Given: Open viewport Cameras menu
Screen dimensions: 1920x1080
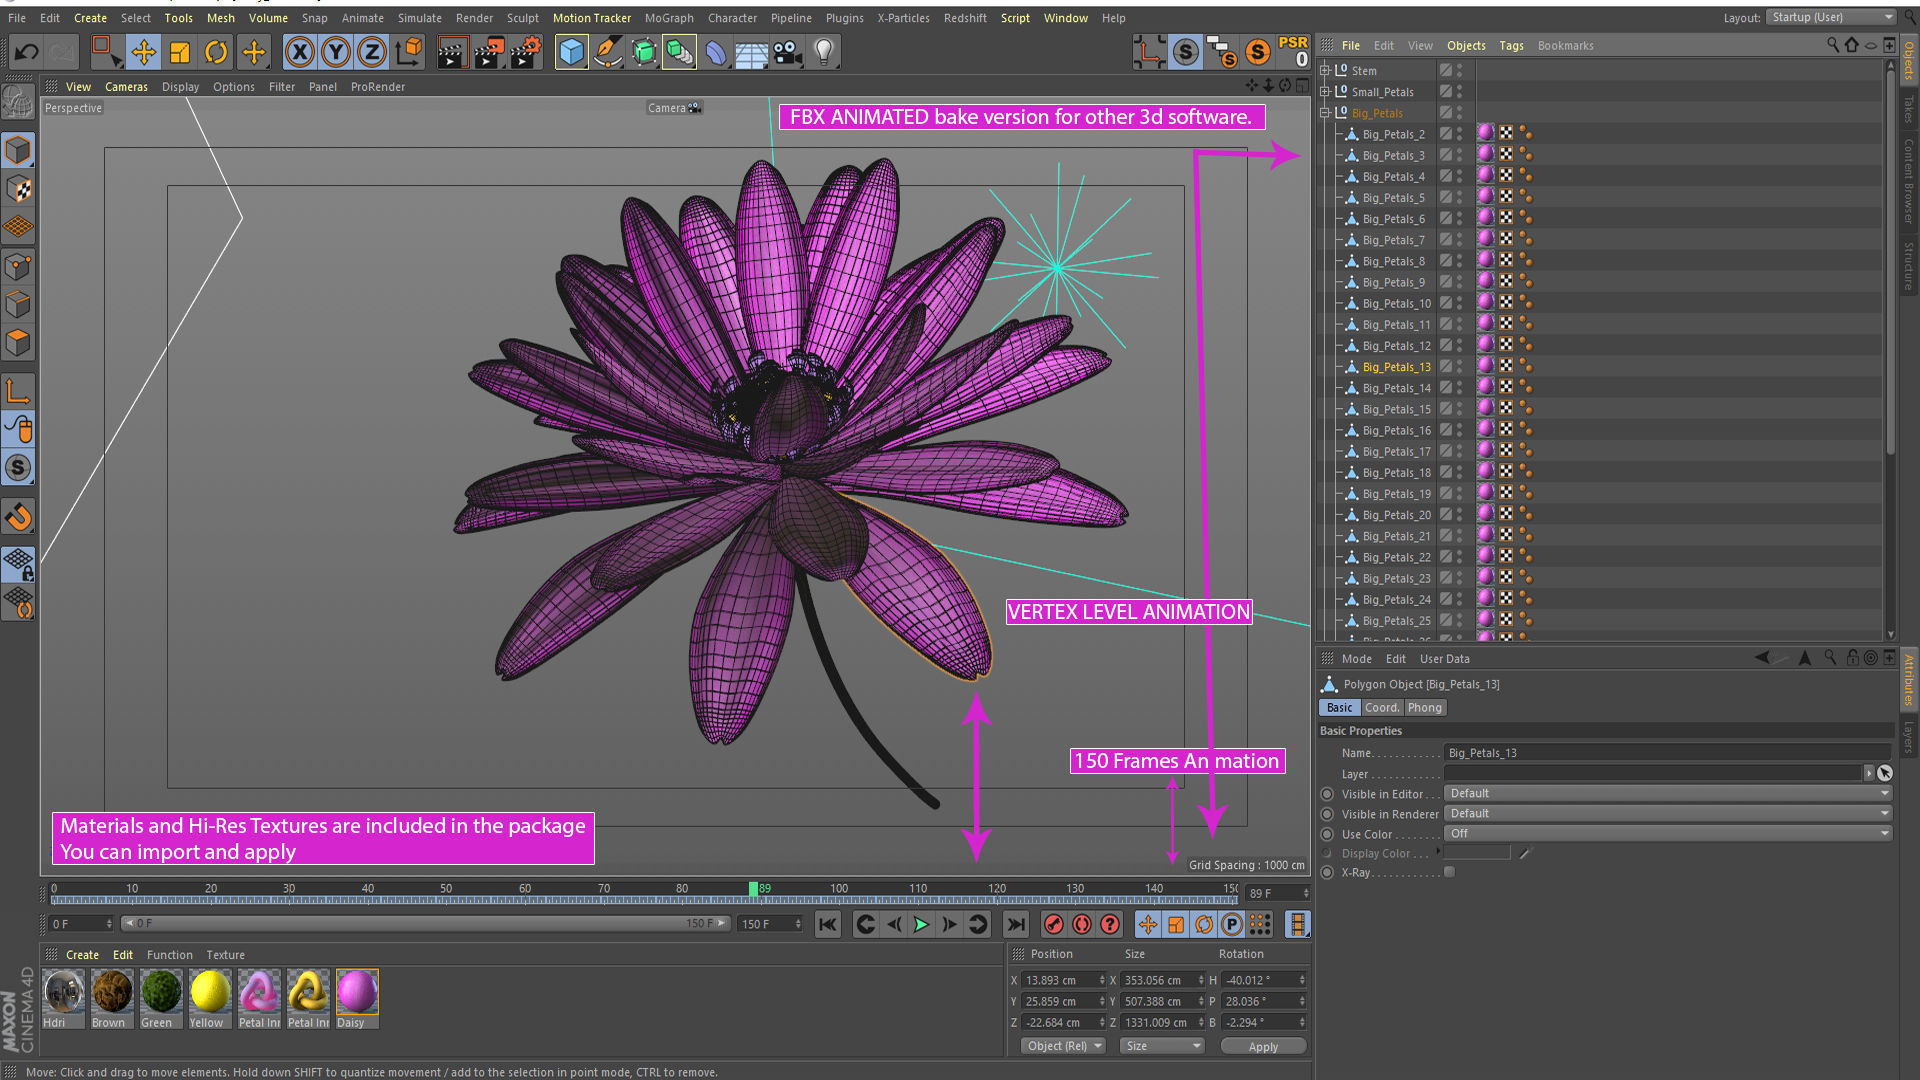Looking at the screenshot, I should coord(126,87).
